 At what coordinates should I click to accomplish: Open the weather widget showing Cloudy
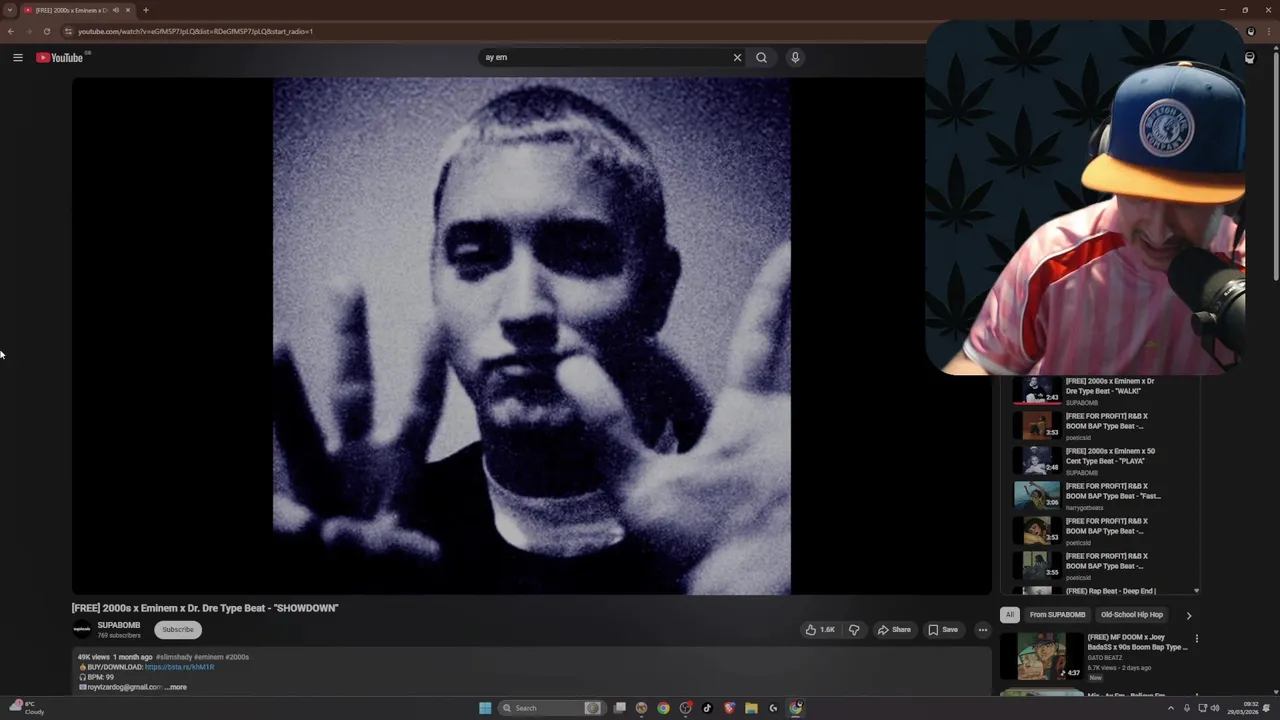(x=27, y=707)
